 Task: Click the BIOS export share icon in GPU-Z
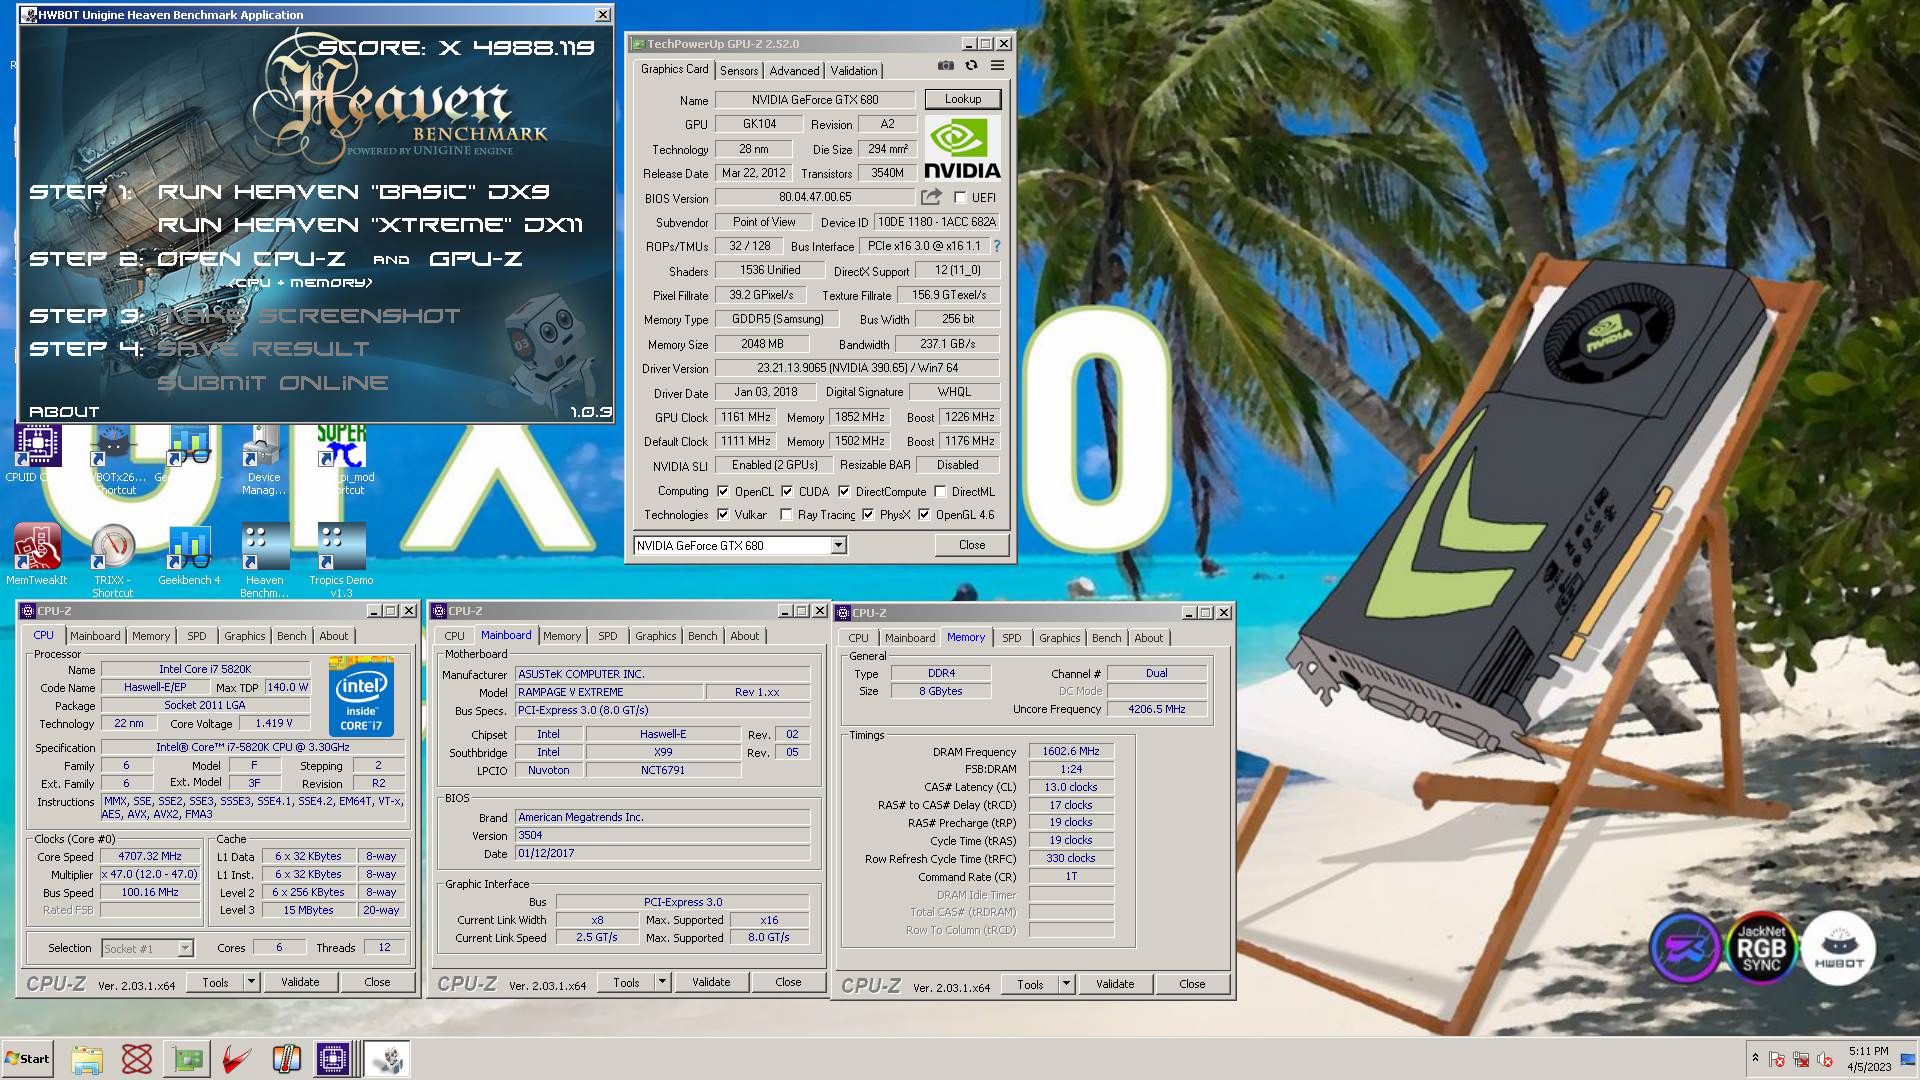coord(931,197)
